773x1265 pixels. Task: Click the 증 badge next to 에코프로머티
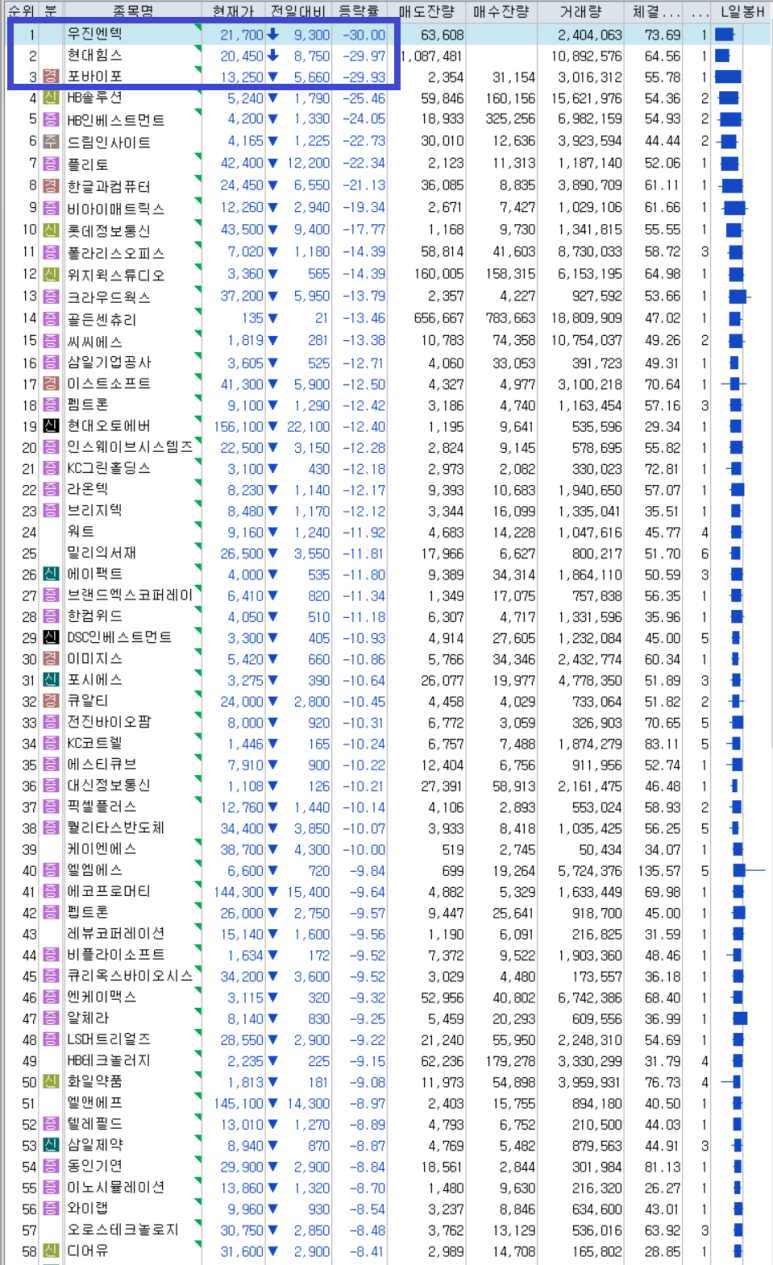[x=50, y=891]
